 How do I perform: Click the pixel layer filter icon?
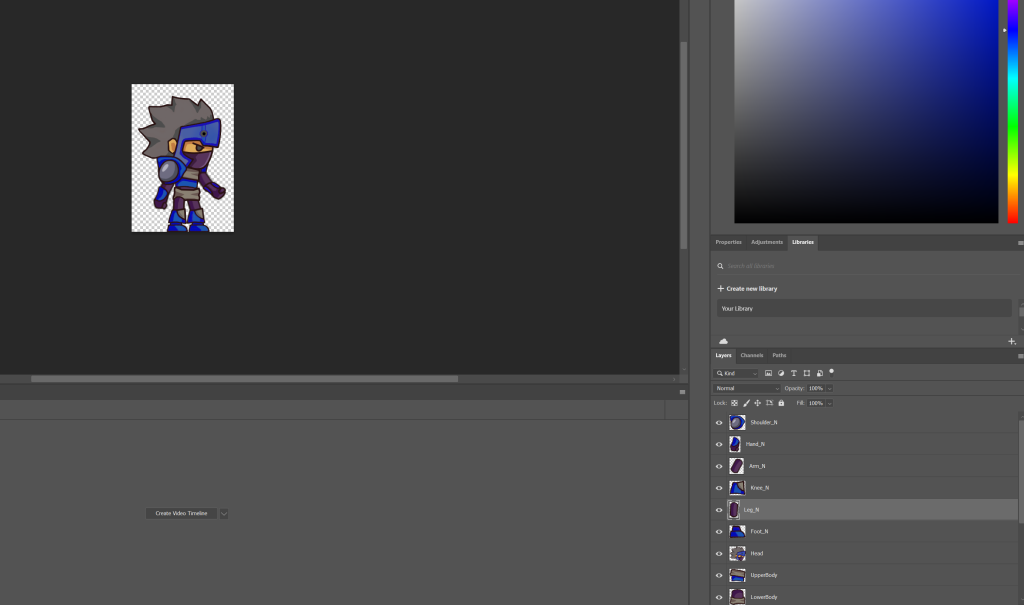click(x=769, y=373)
